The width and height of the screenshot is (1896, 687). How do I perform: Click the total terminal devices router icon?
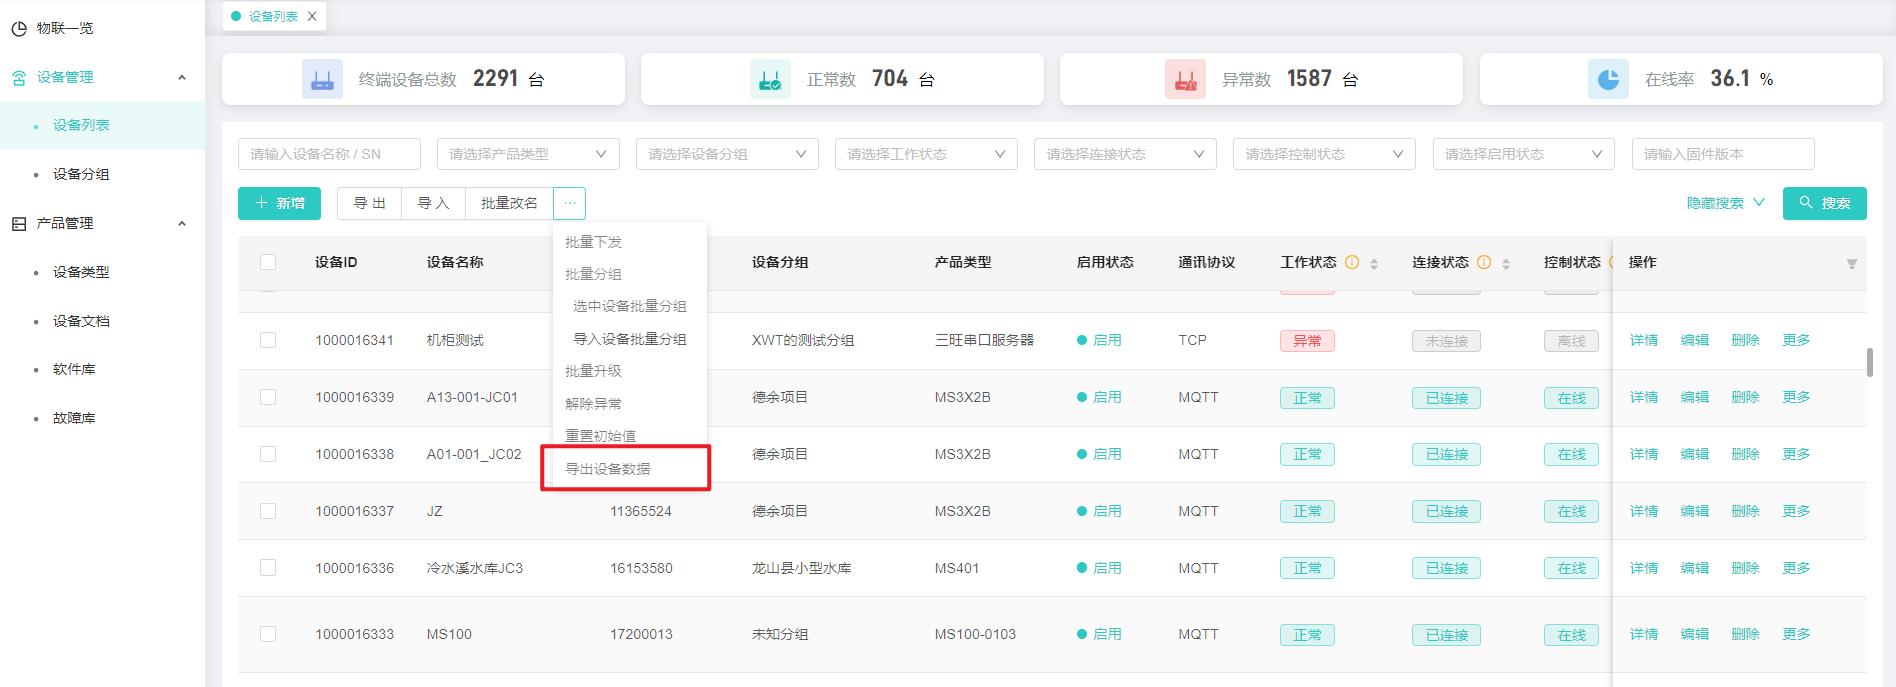pyautogui.click(x=322, y=79)
